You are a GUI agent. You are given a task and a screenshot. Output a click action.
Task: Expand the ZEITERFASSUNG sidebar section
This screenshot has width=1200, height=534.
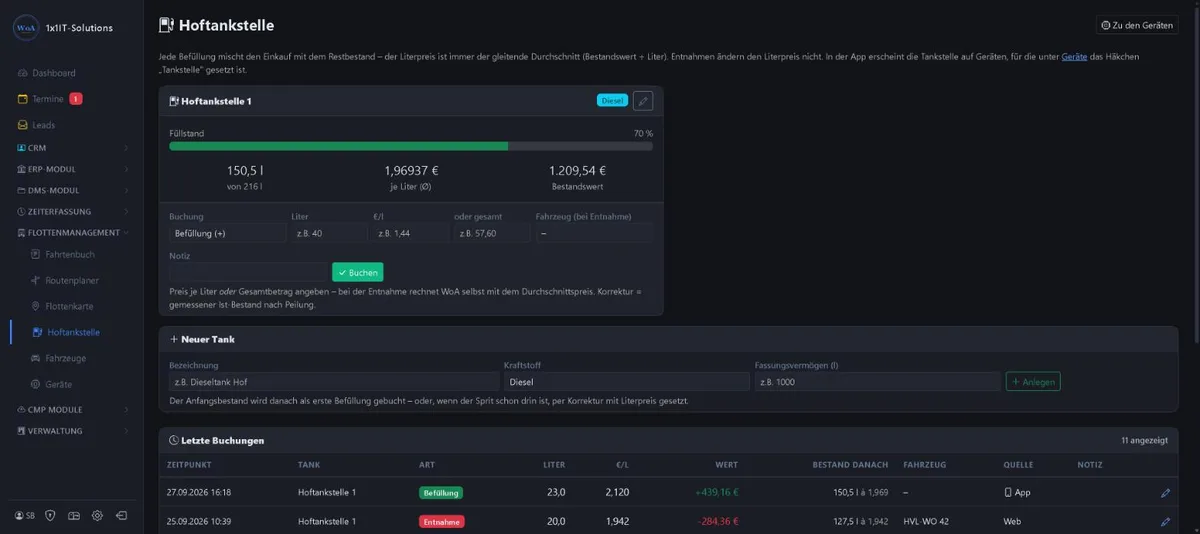(x=72, y=212)
